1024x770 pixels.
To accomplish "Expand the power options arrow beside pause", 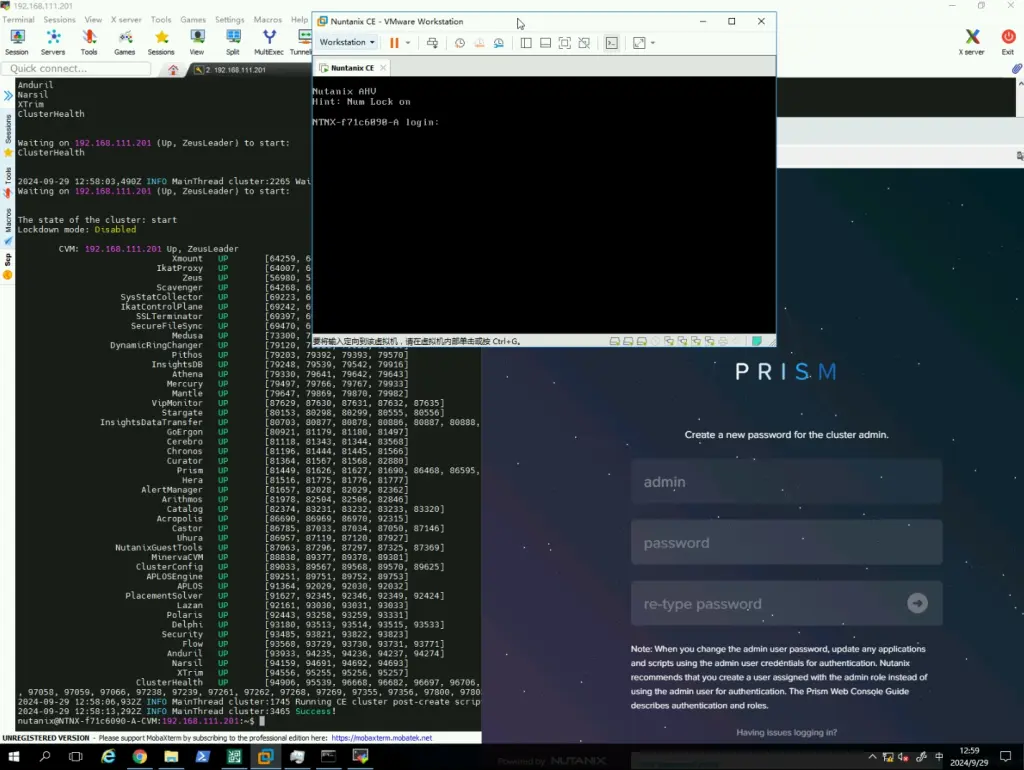I will coord(408,43).
